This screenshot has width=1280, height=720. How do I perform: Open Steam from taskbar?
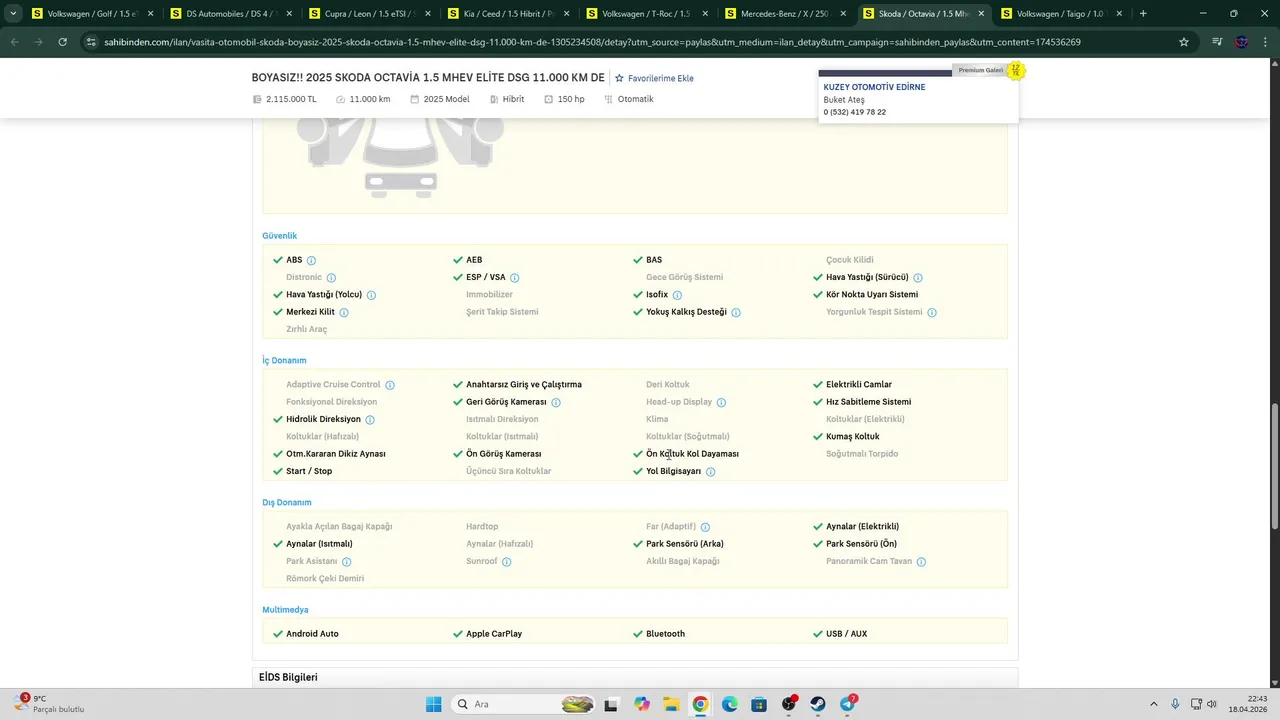tap(818, 704)
